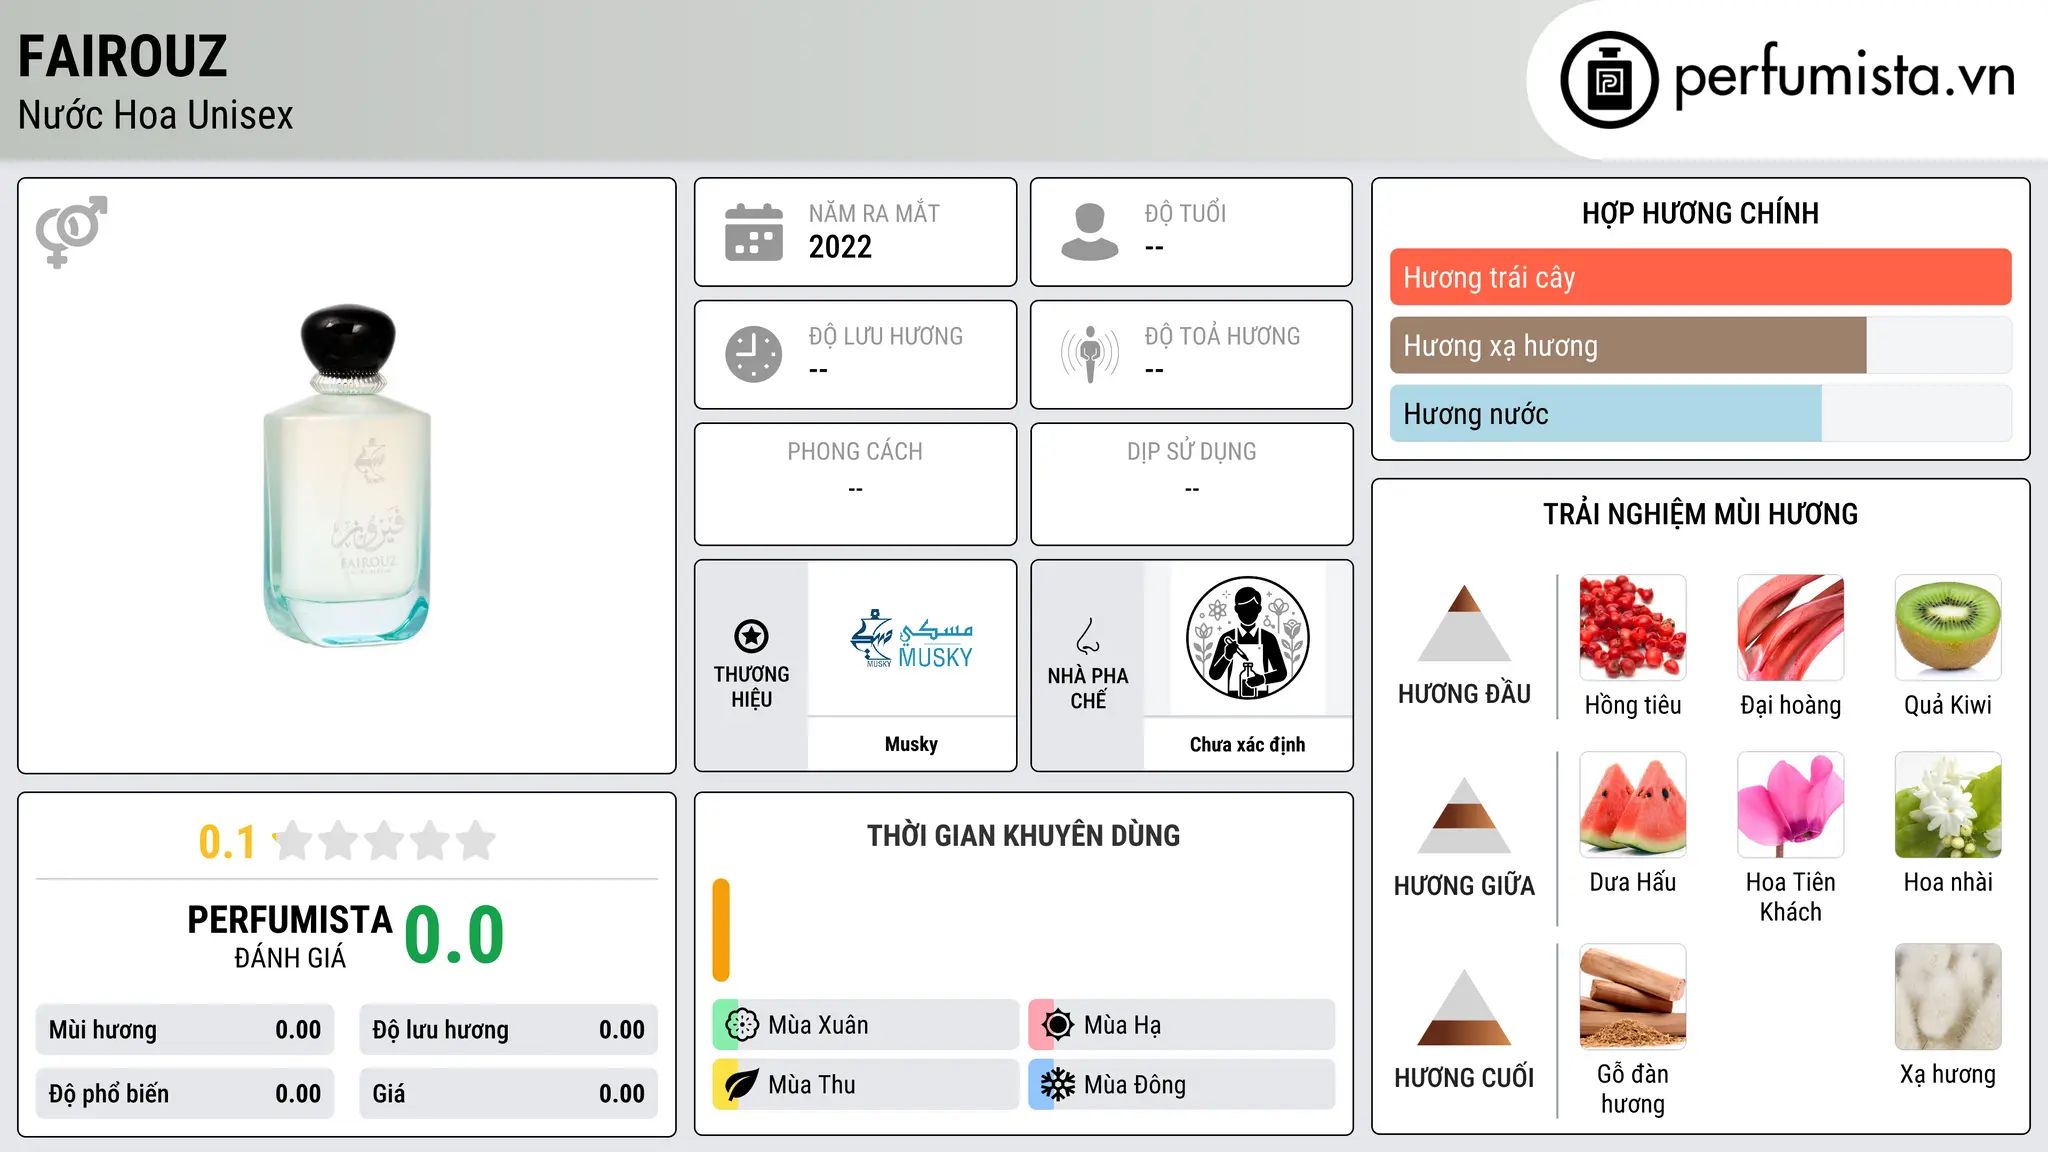Click the calendar icon beside Năm ra mắt
Screen dimensions: 2048x1152
tap(754, 232)
